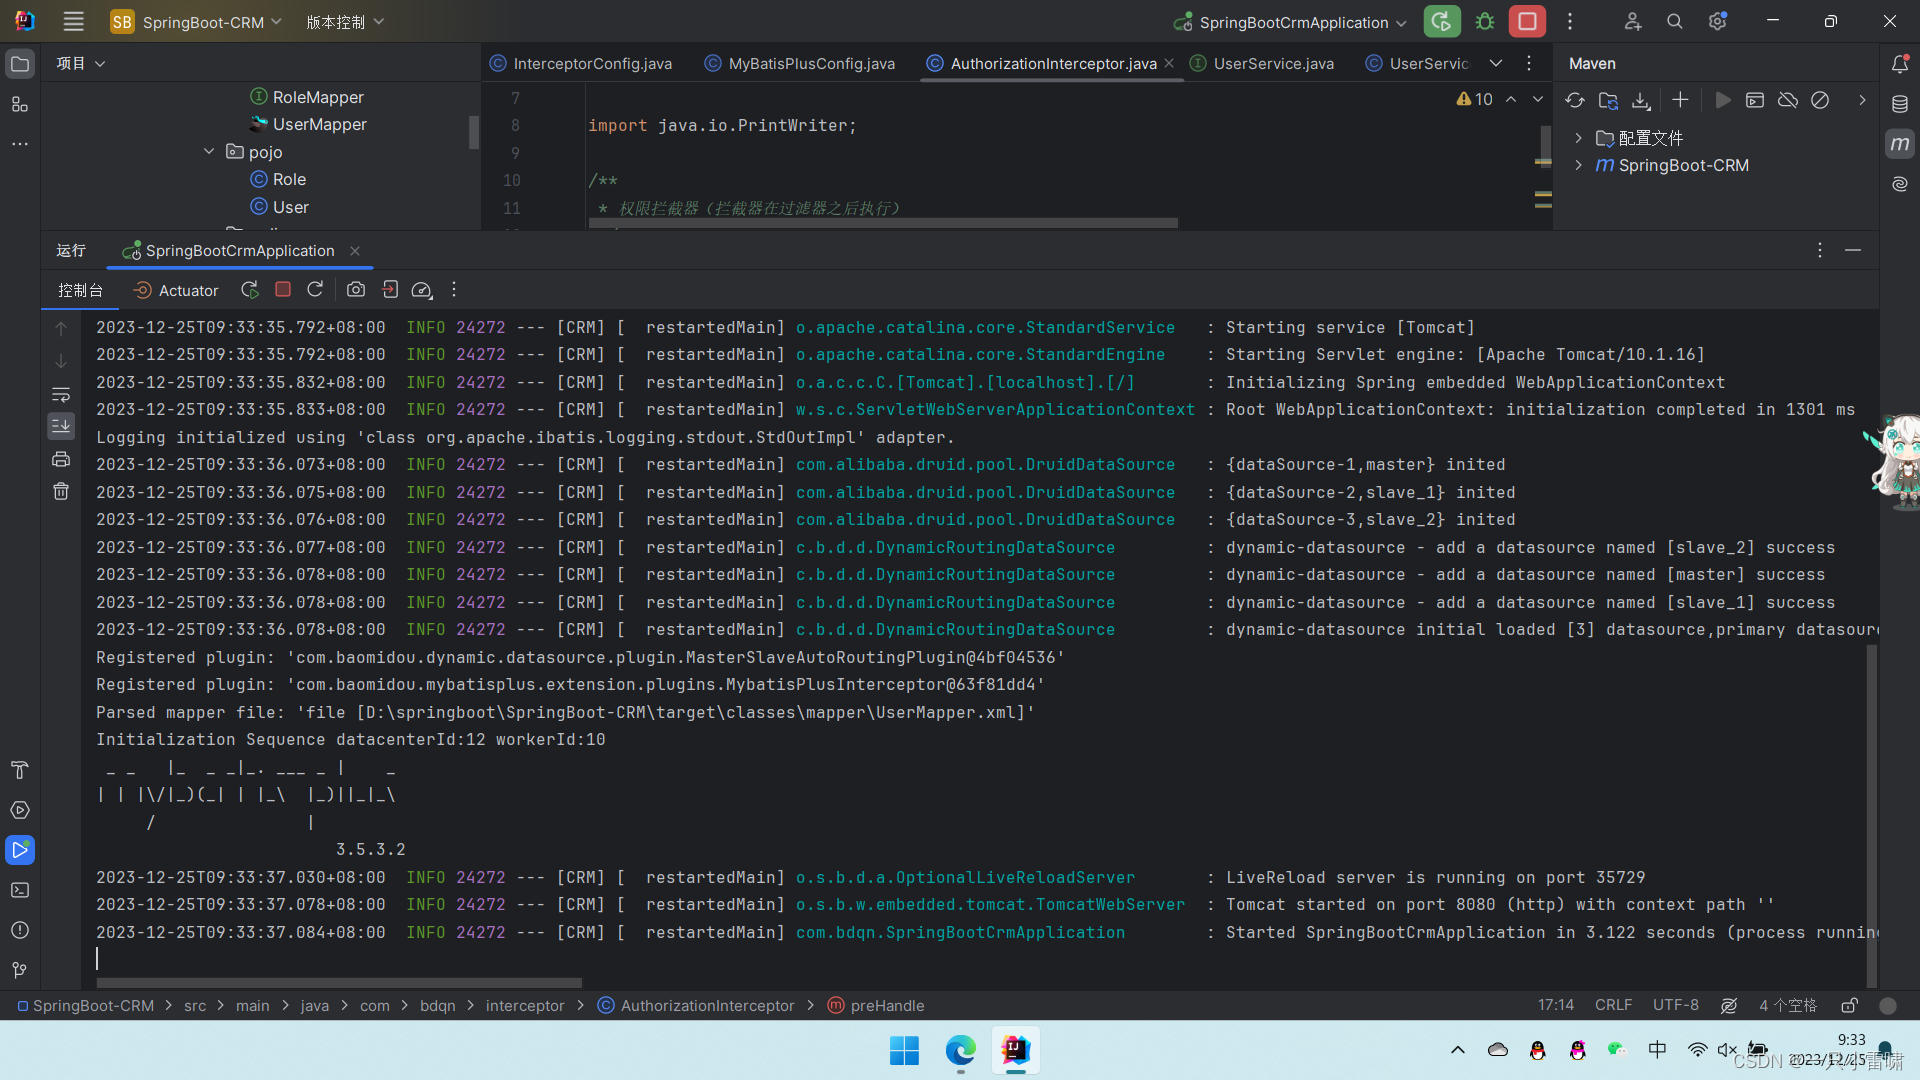The height and width of the screenshot is (1080, 1920).
Task: Click the console print icon
Action: (61, 459)
